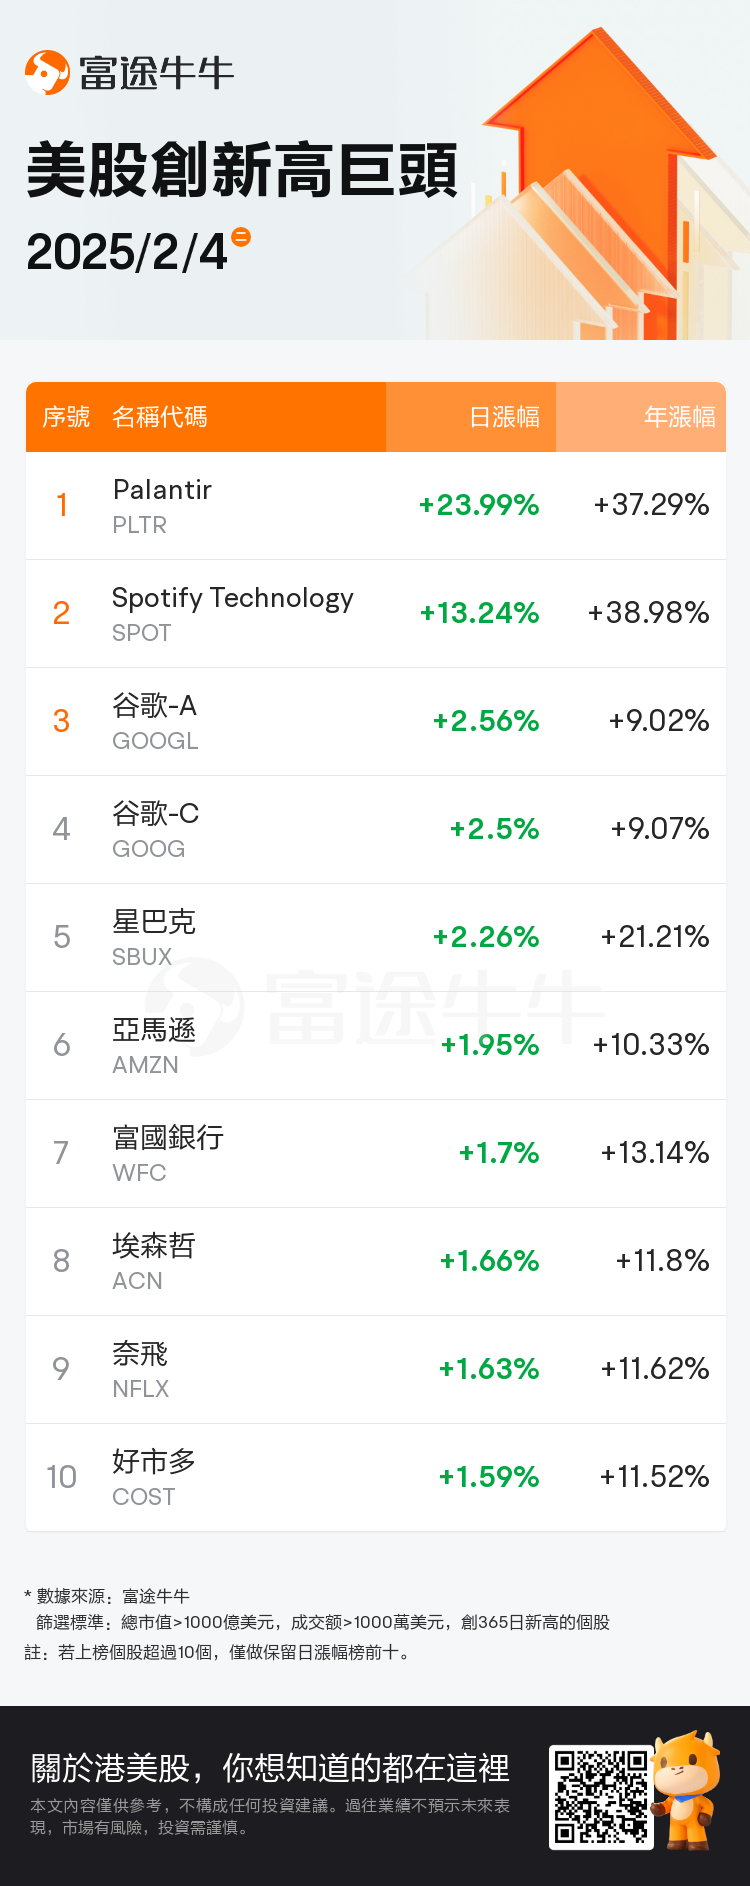Open the 富國銀行 WFC row
750x1886 pixels.
coord(376,1154)
